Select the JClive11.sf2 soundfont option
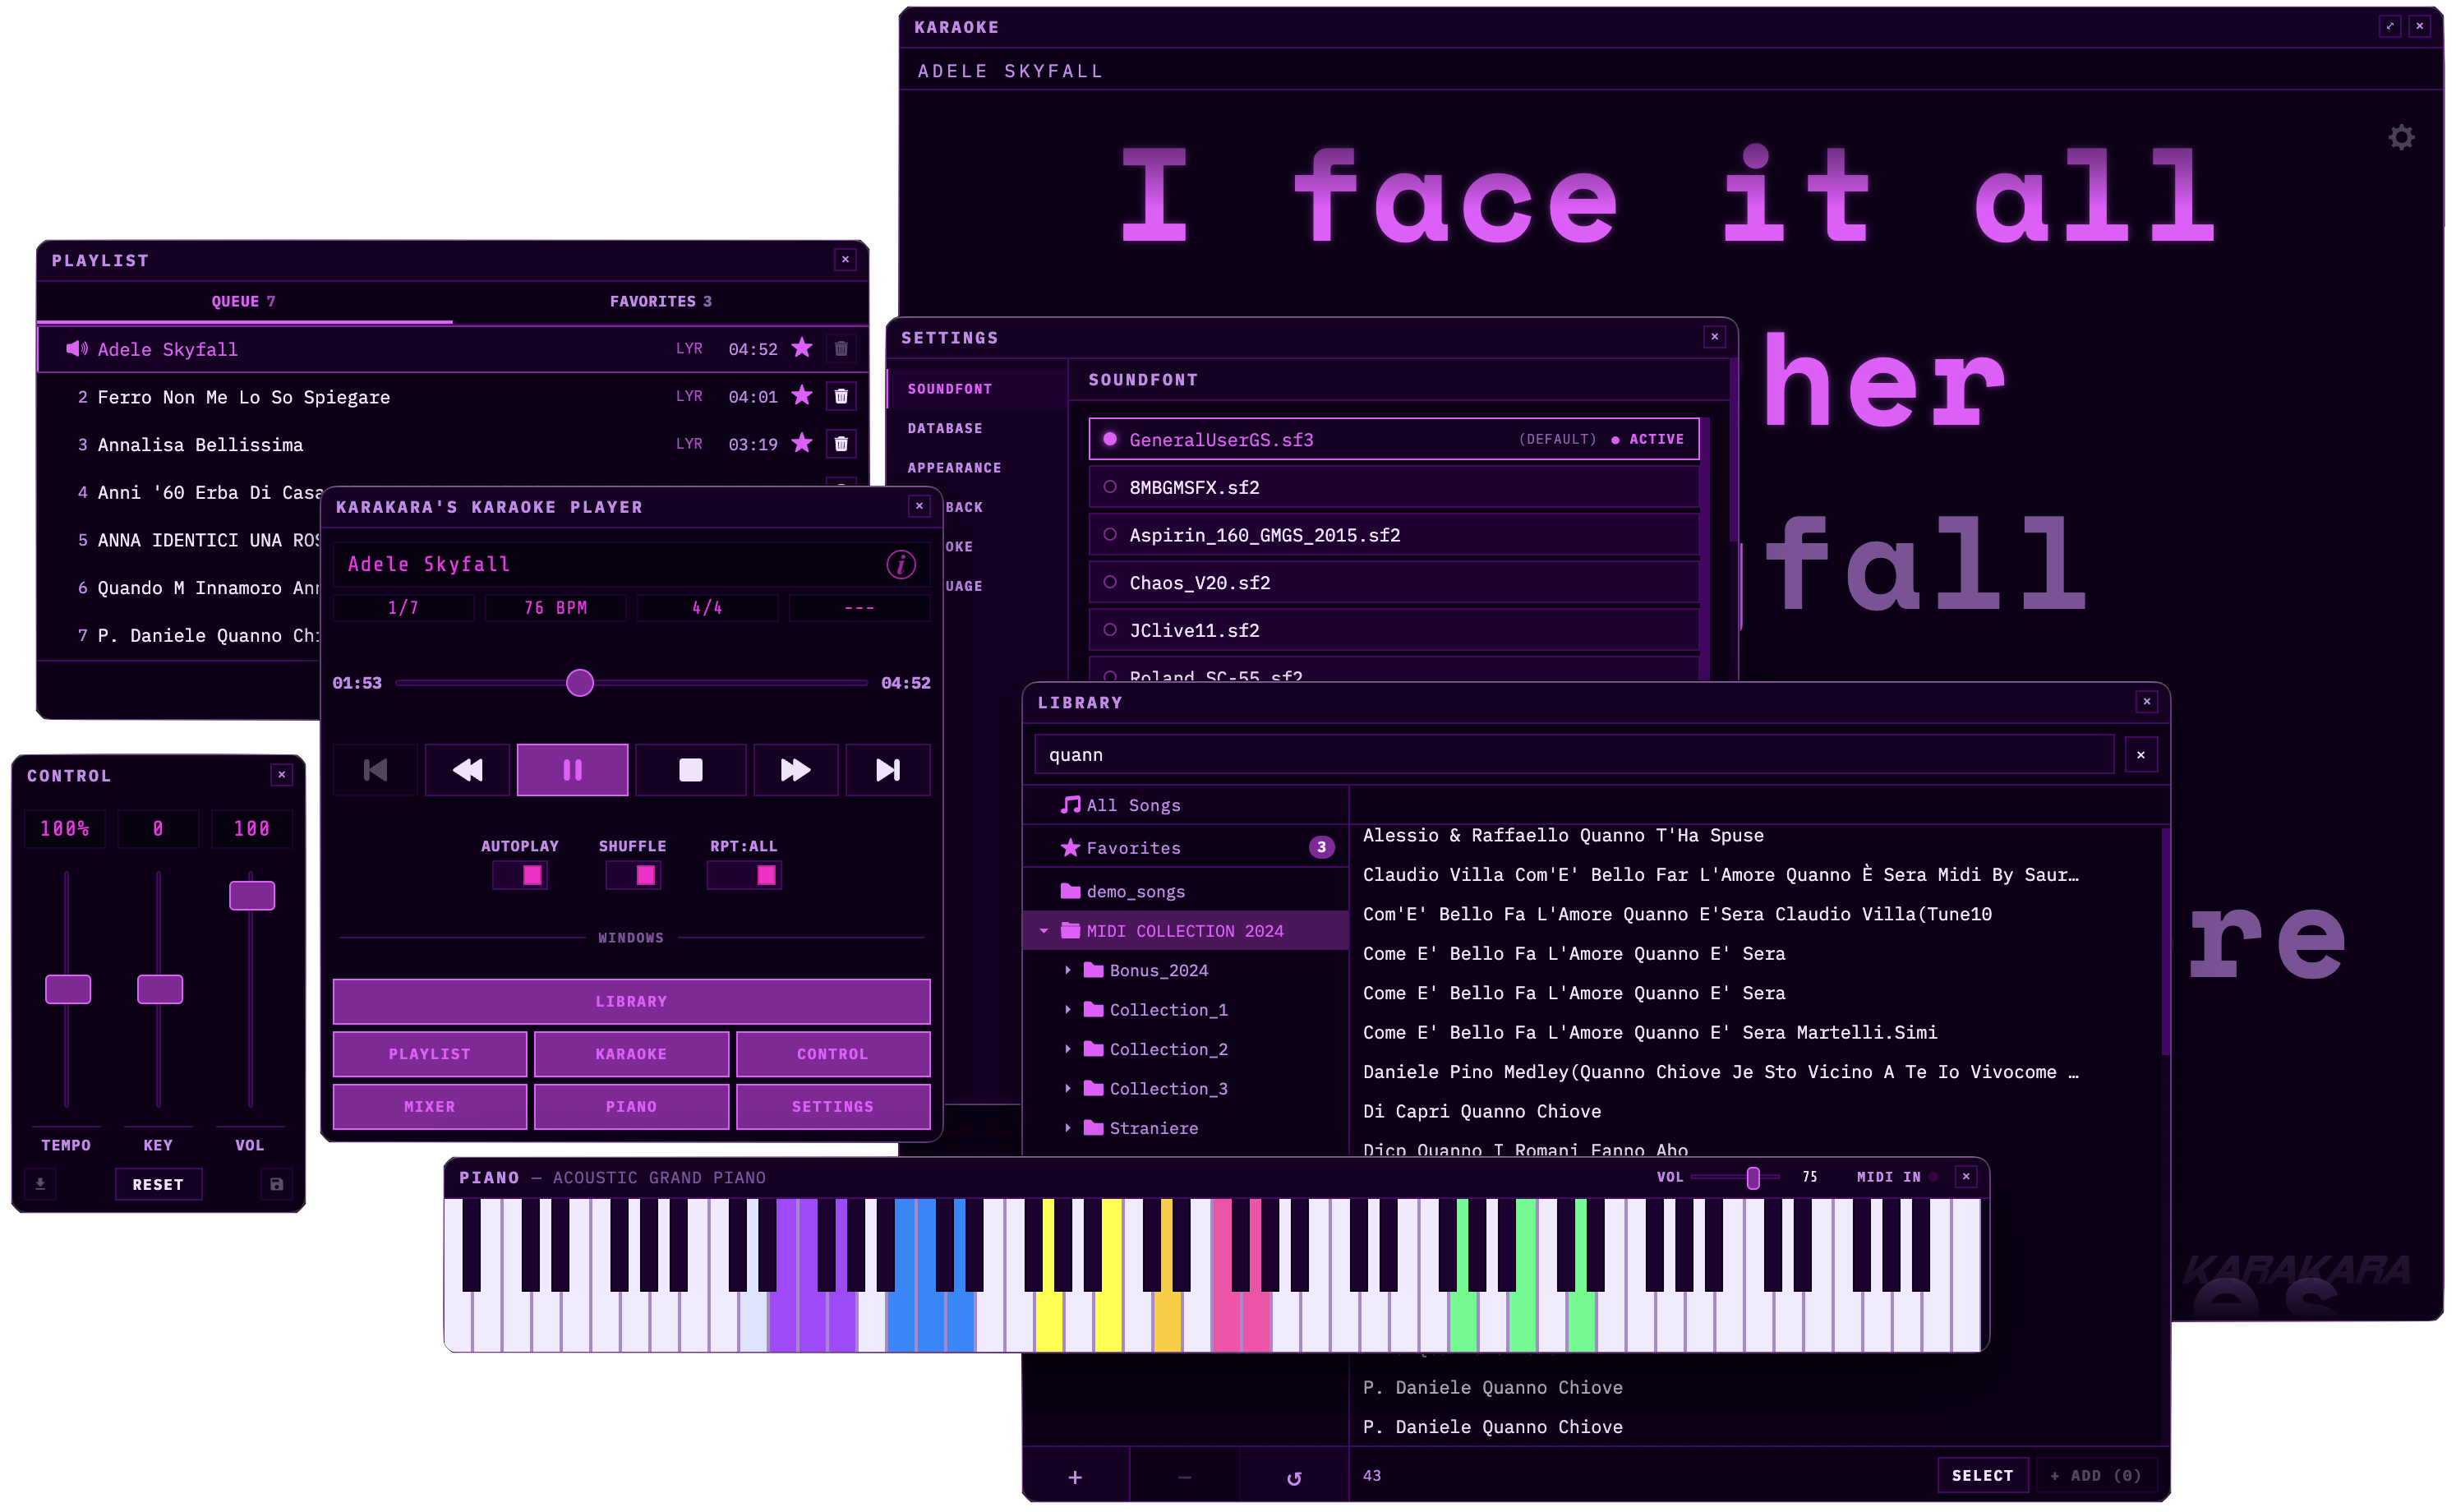Image resolution: width=2456 pixels, height=1512 pixels. [1394, 630]
